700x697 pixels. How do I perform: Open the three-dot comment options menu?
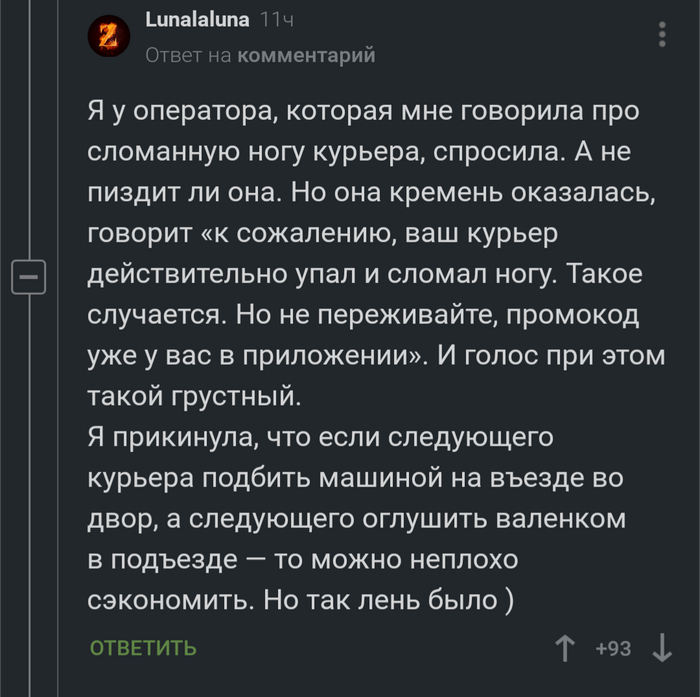pos(663,37)
